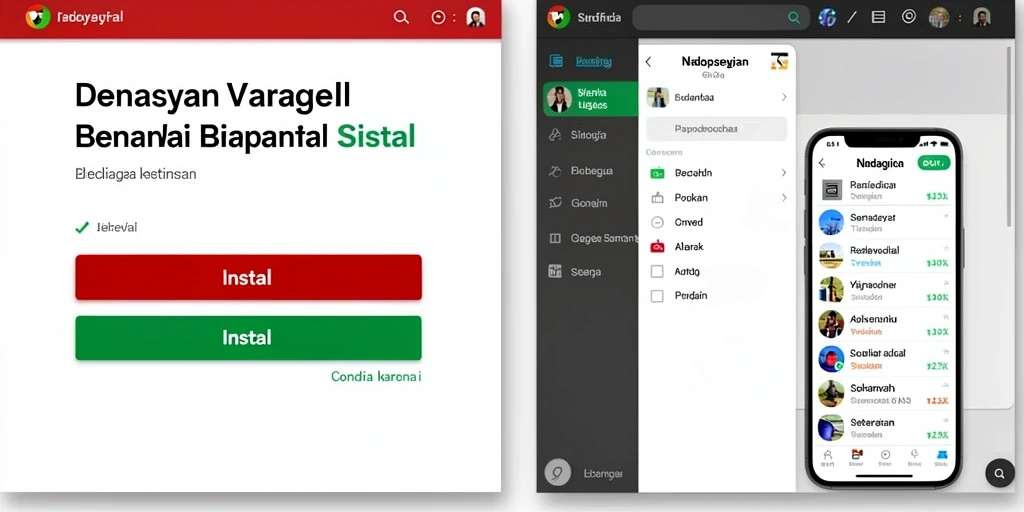The height and width of the screenshot is (512, 1024).
Task: Open Gonaim in the dark sidebar
Action: click(587, 203)
